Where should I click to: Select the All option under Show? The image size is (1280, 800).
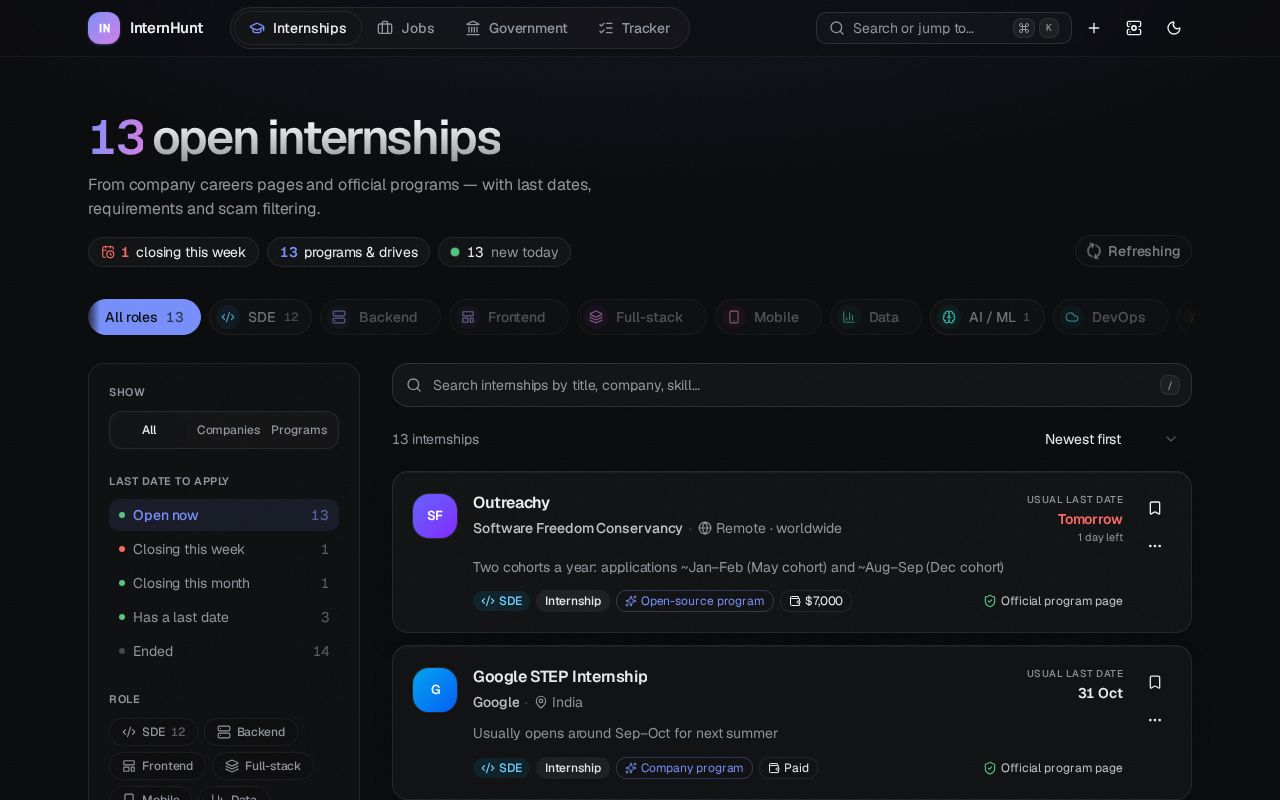coord(149,430)
